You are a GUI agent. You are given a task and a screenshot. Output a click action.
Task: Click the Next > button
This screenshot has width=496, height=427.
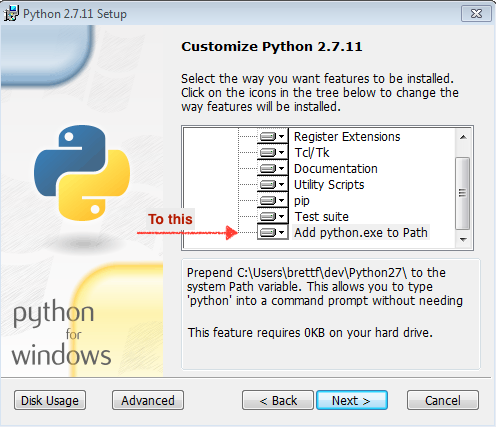tap(352, 400)
